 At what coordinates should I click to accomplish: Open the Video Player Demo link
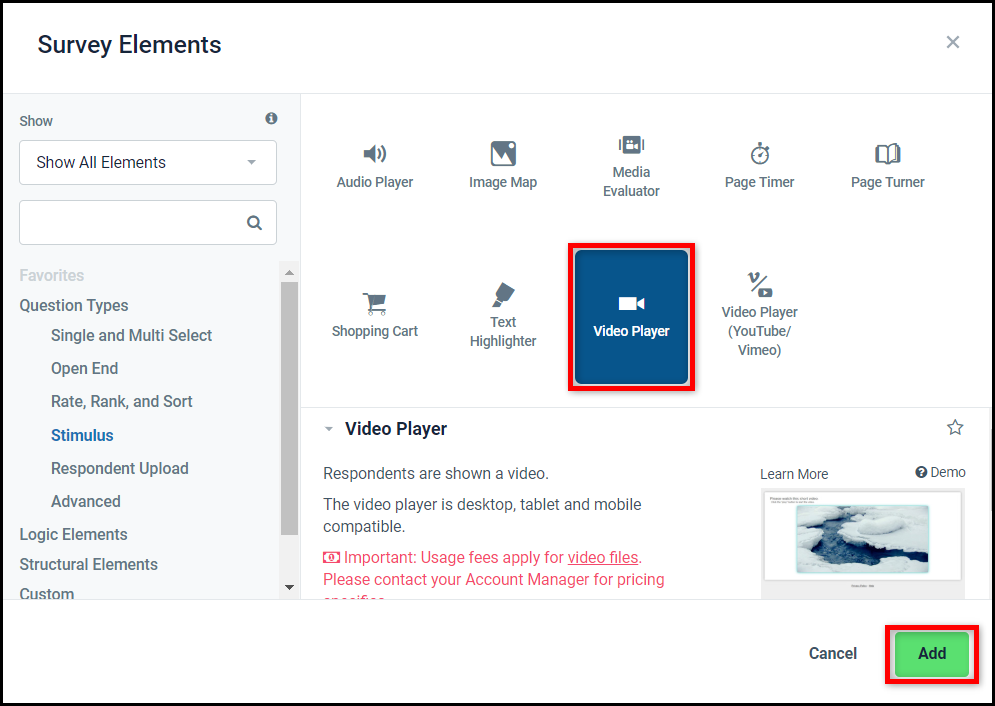pyautogui.click(x=940, y=472)
